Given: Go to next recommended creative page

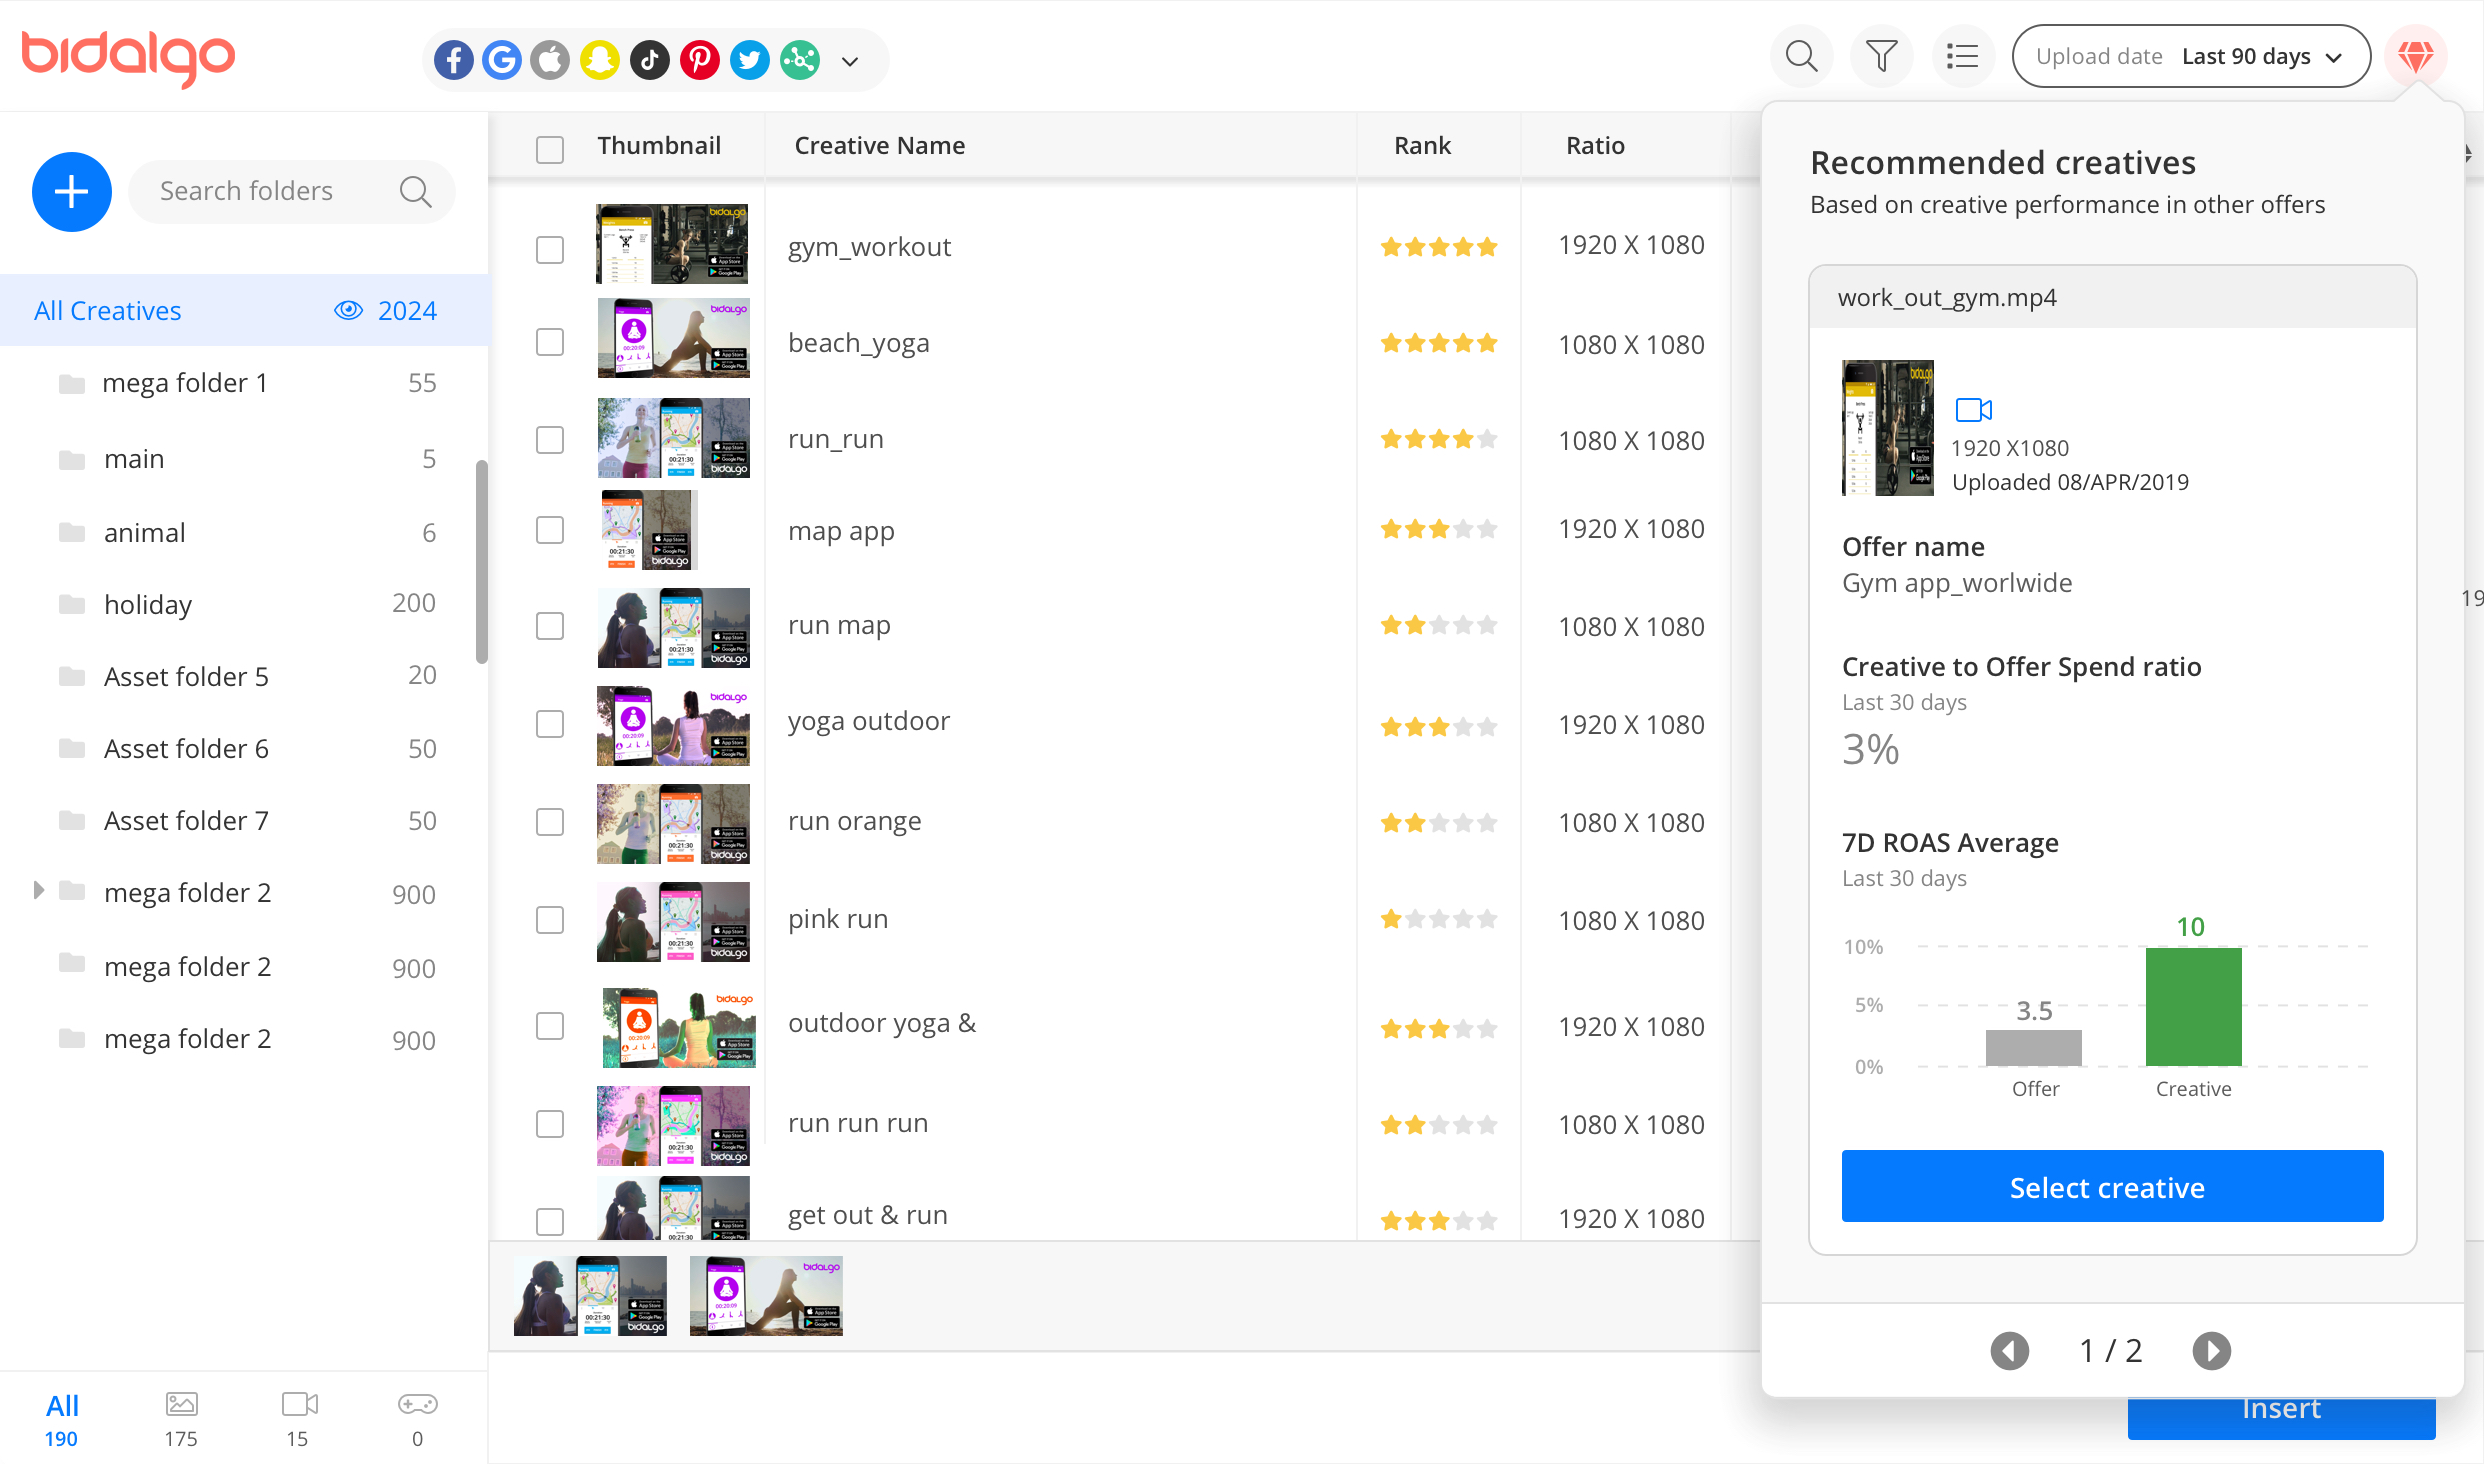Looking at the screenshot, I should point(2211,1350).
